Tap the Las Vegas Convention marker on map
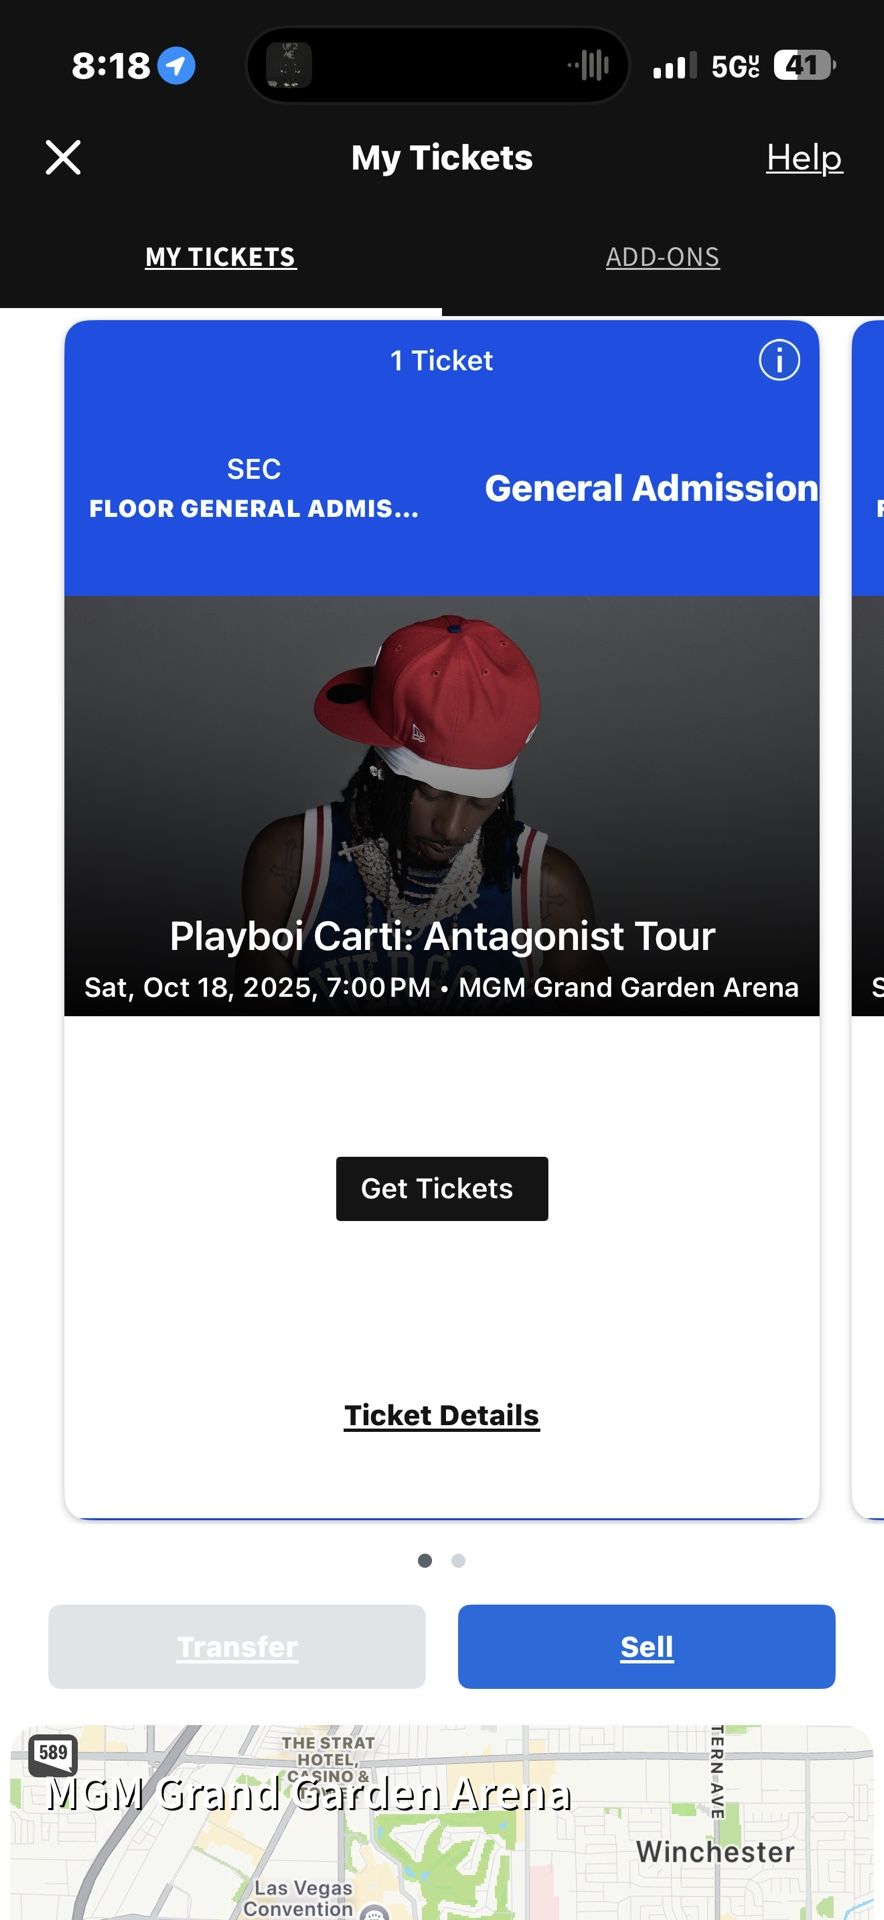The width and height of the screenshot is (884, 1920). click(375, 1912)
